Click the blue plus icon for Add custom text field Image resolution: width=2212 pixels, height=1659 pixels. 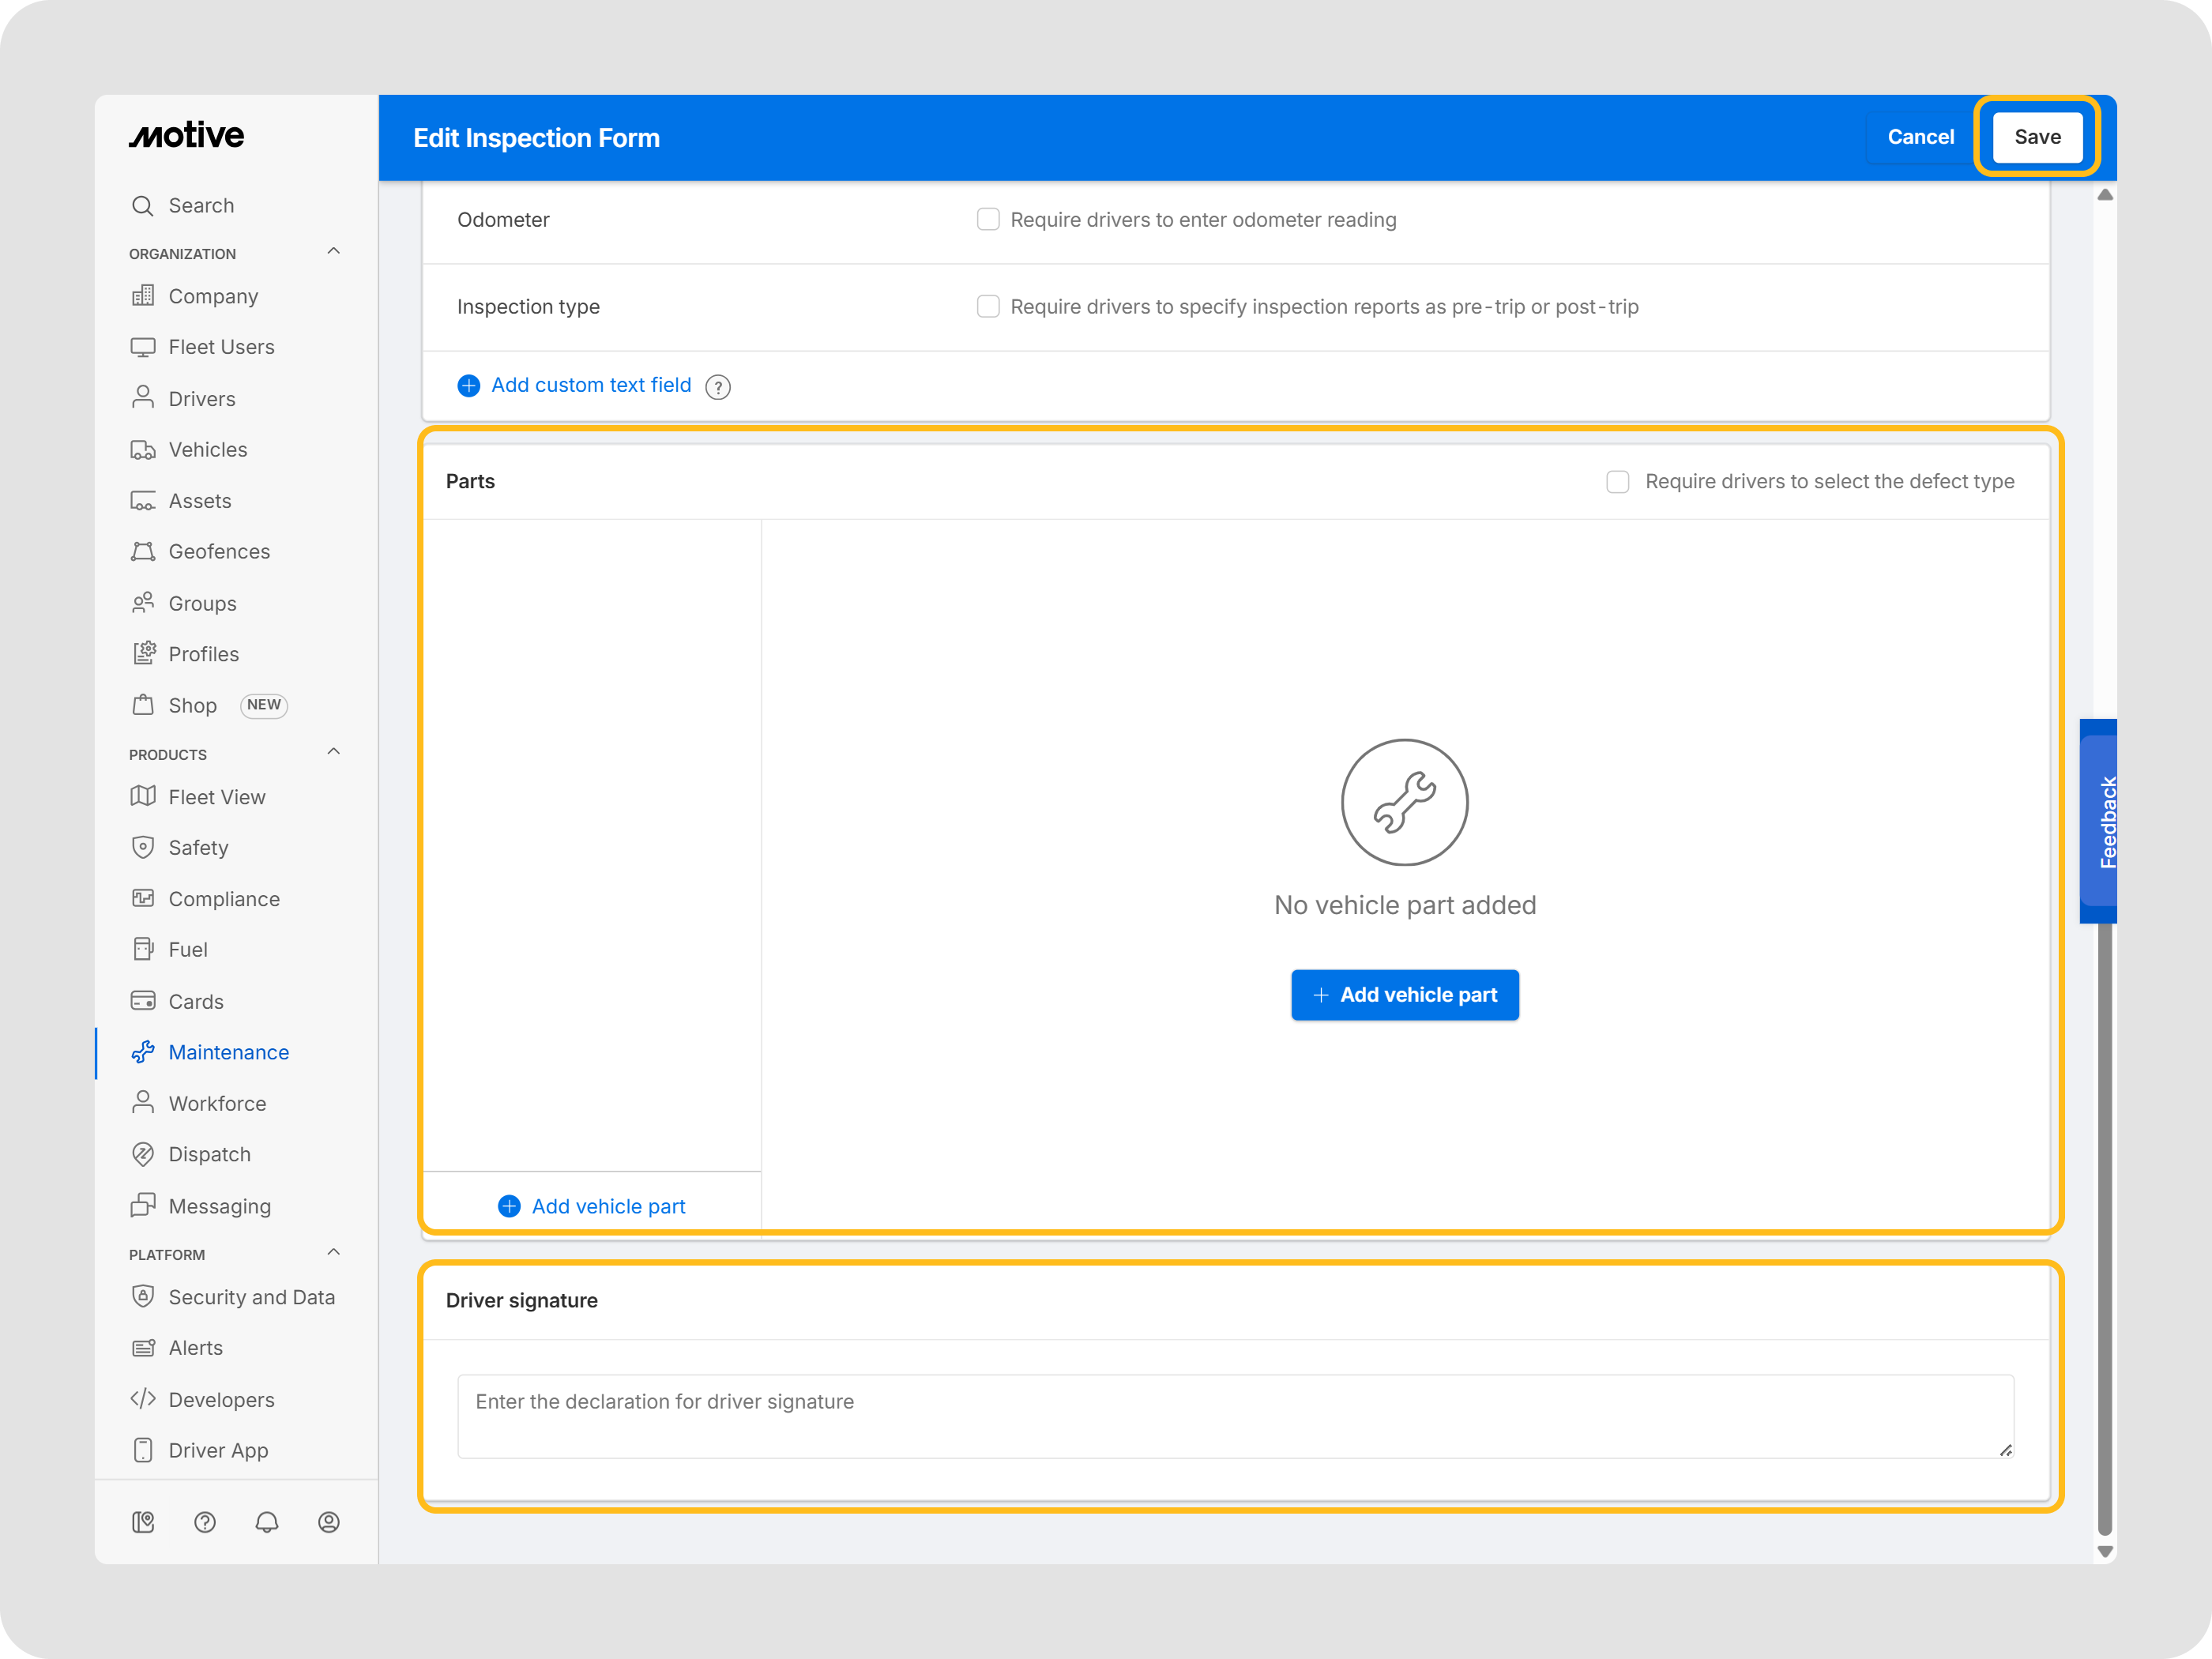tap(469, 386)
